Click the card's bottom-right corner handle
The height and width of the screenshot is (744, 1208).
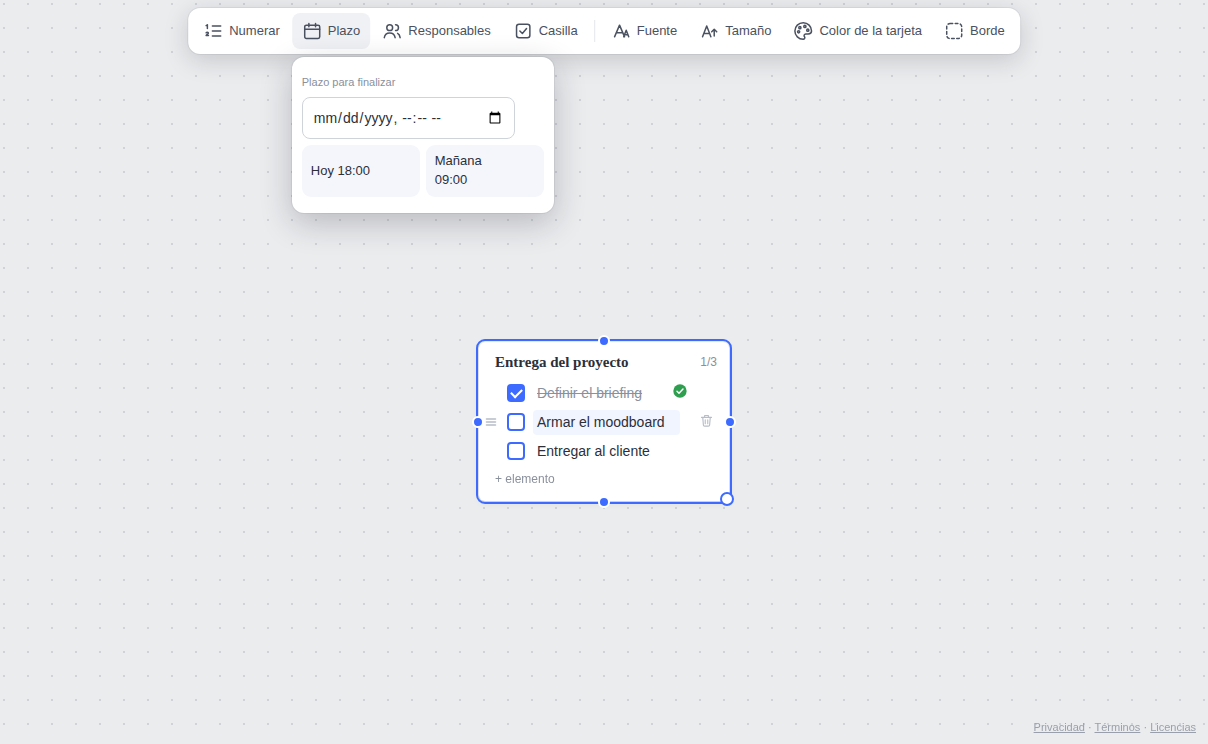click(727, 499)
